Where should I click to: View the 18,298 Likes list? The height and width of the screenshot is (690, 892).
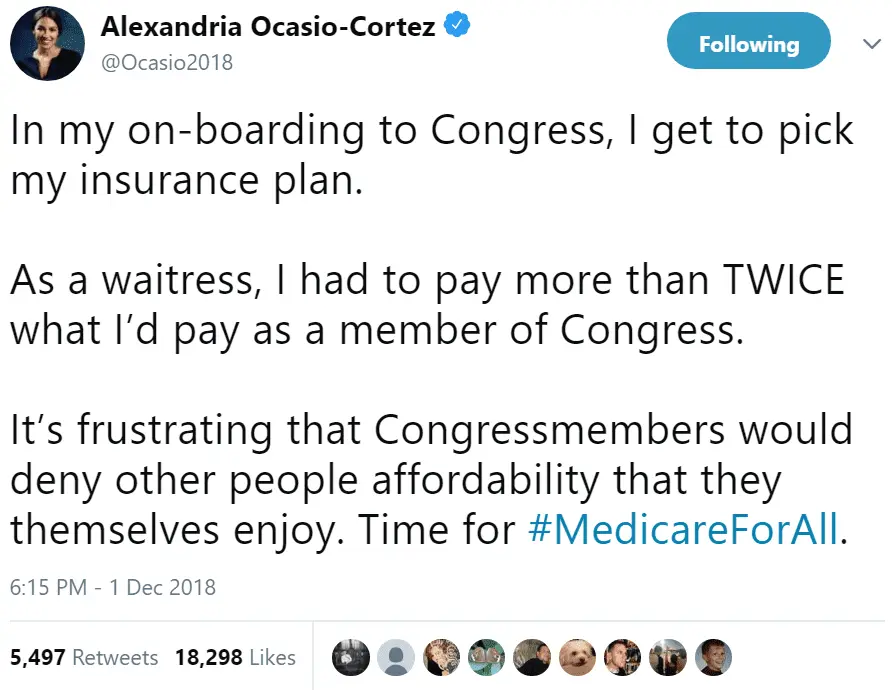tap(235, 657)
